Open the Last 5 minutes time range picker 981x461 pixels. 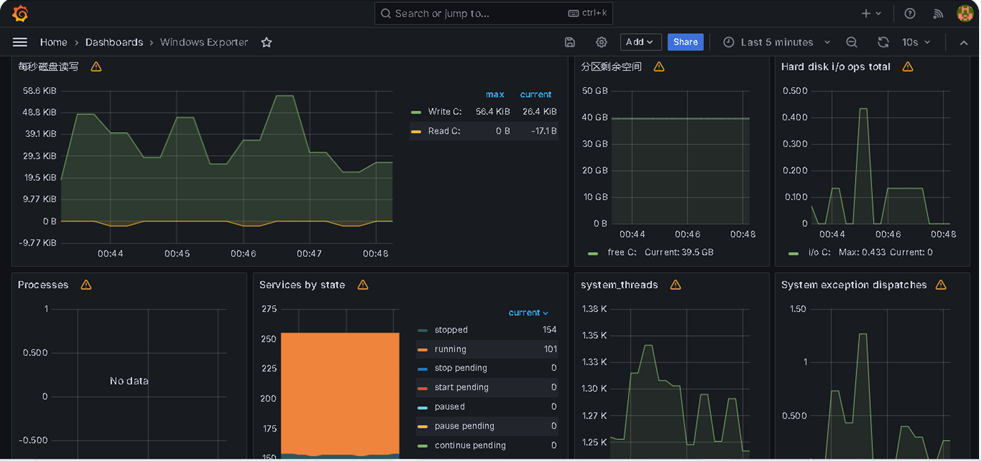pyautogui.click(x=777, y=43)
